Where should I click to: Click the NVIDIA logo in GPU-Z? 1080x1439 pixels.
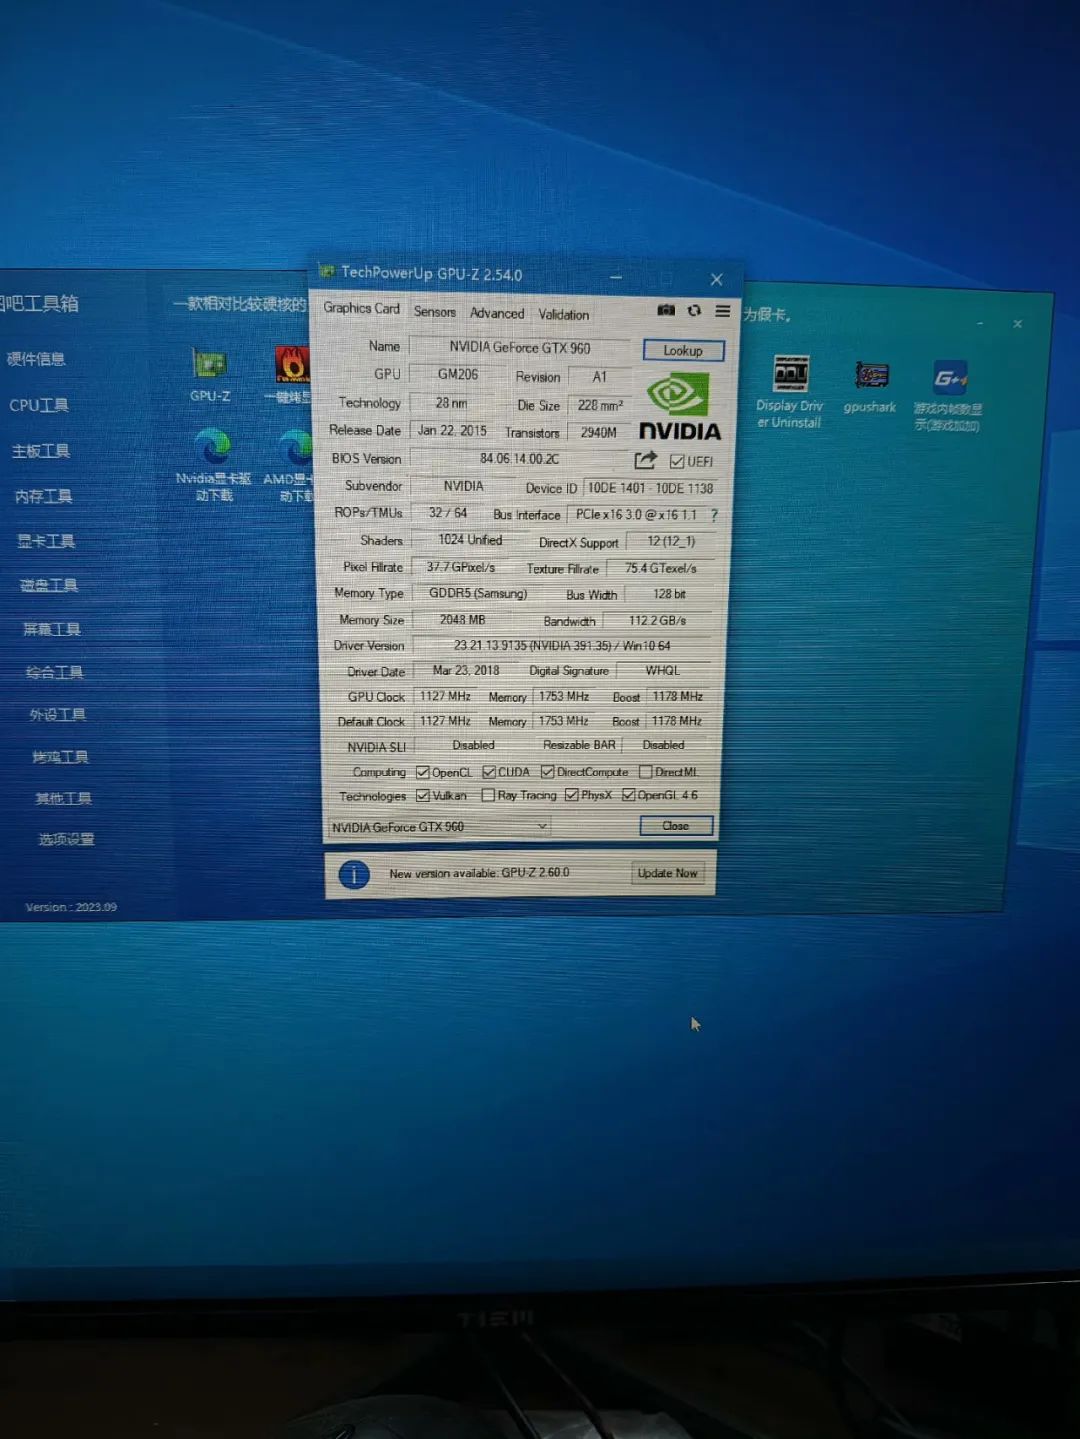pos(679,406)
